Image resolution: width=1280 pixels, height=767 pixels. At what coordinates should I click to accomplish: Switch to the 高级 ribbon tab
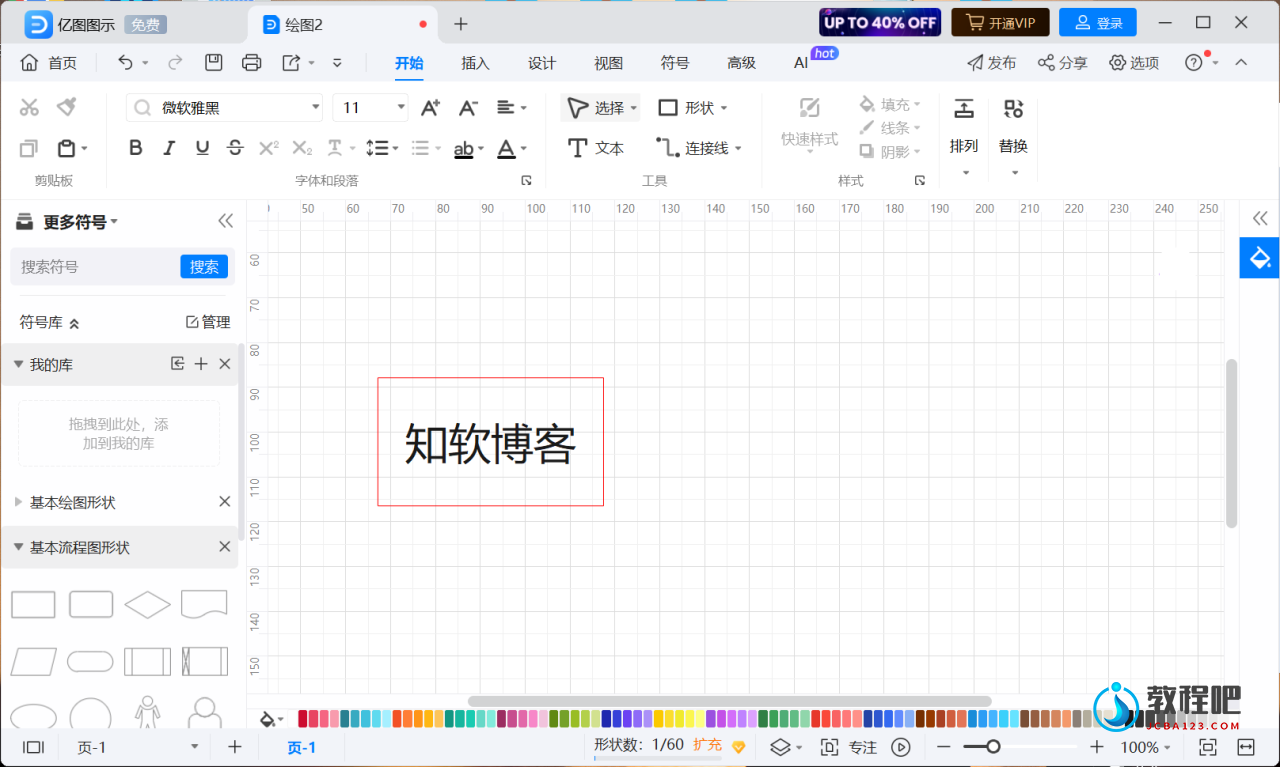pos(741,63)
